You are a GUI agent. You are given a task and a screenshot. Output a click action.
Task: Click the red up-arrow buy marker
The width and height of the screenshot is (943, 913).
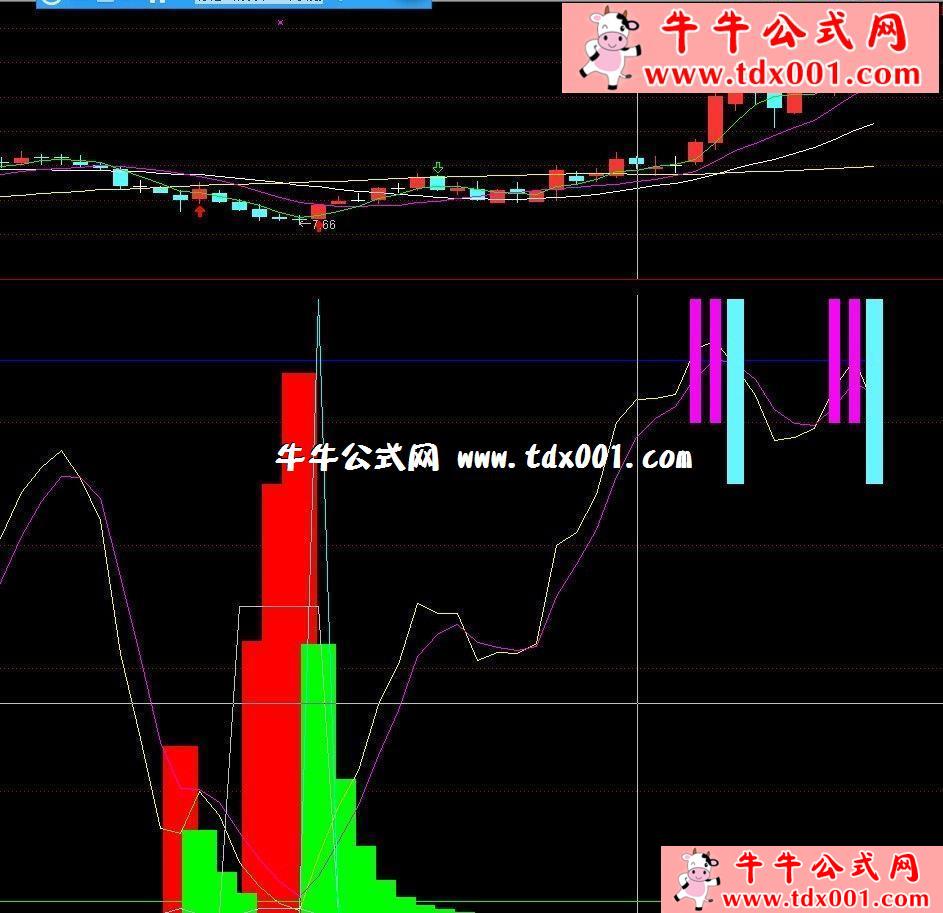[200, 210]
